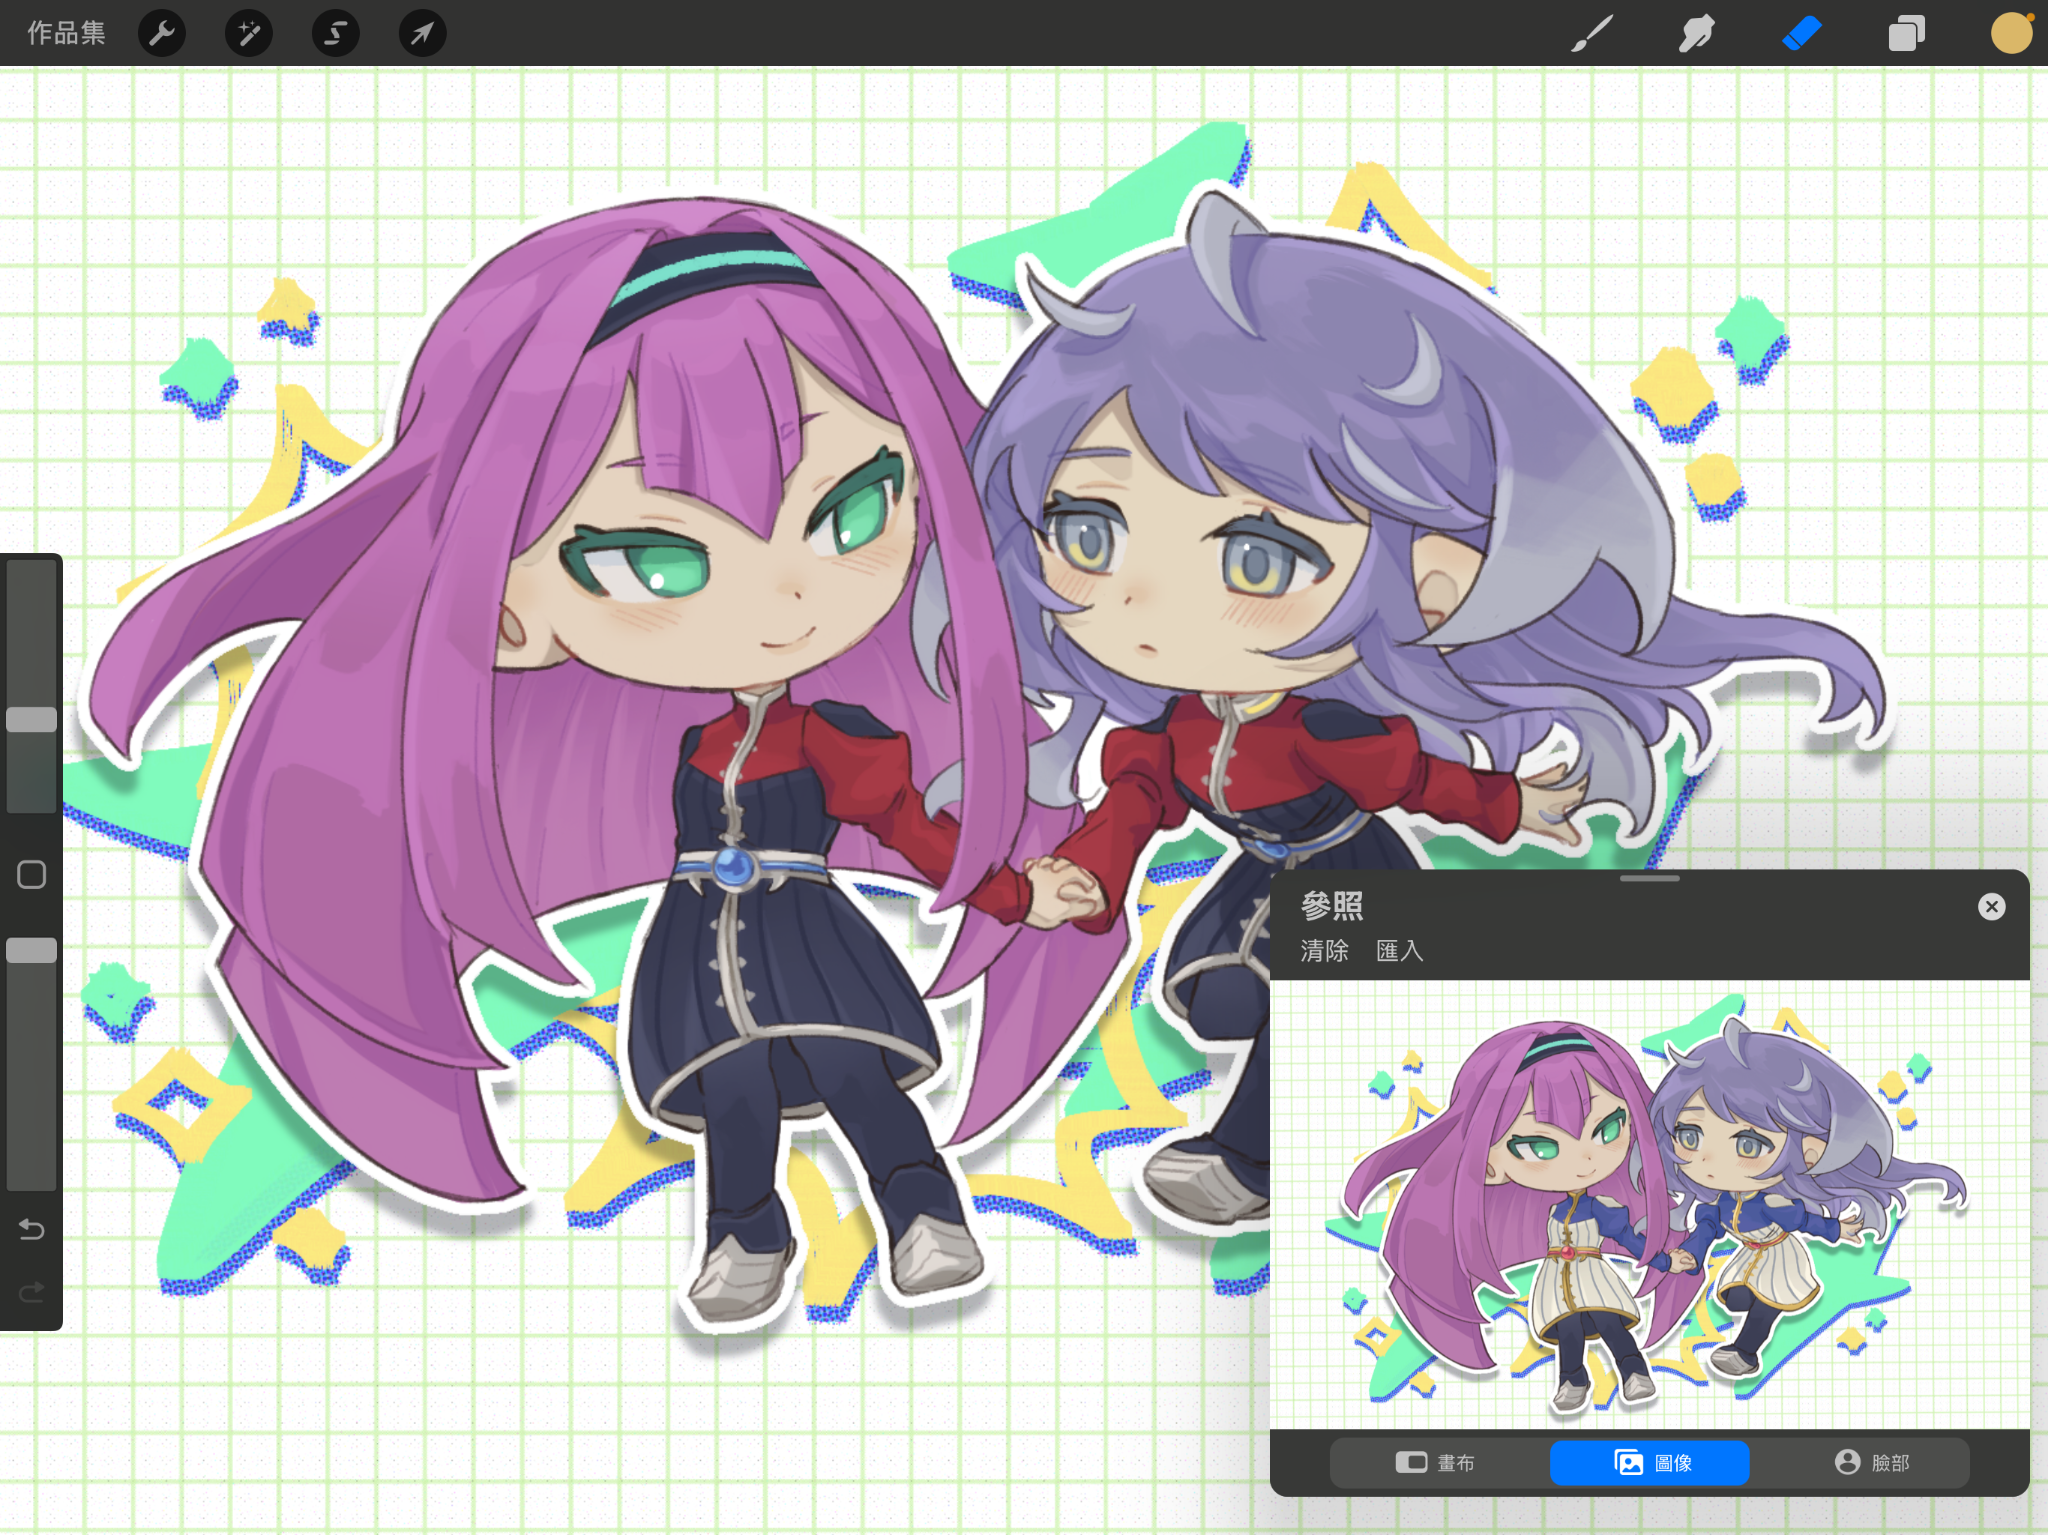This screenshot has height=1535, width=2048.
Task: Tap the reference image thumbnail
Action: 1650,1205
